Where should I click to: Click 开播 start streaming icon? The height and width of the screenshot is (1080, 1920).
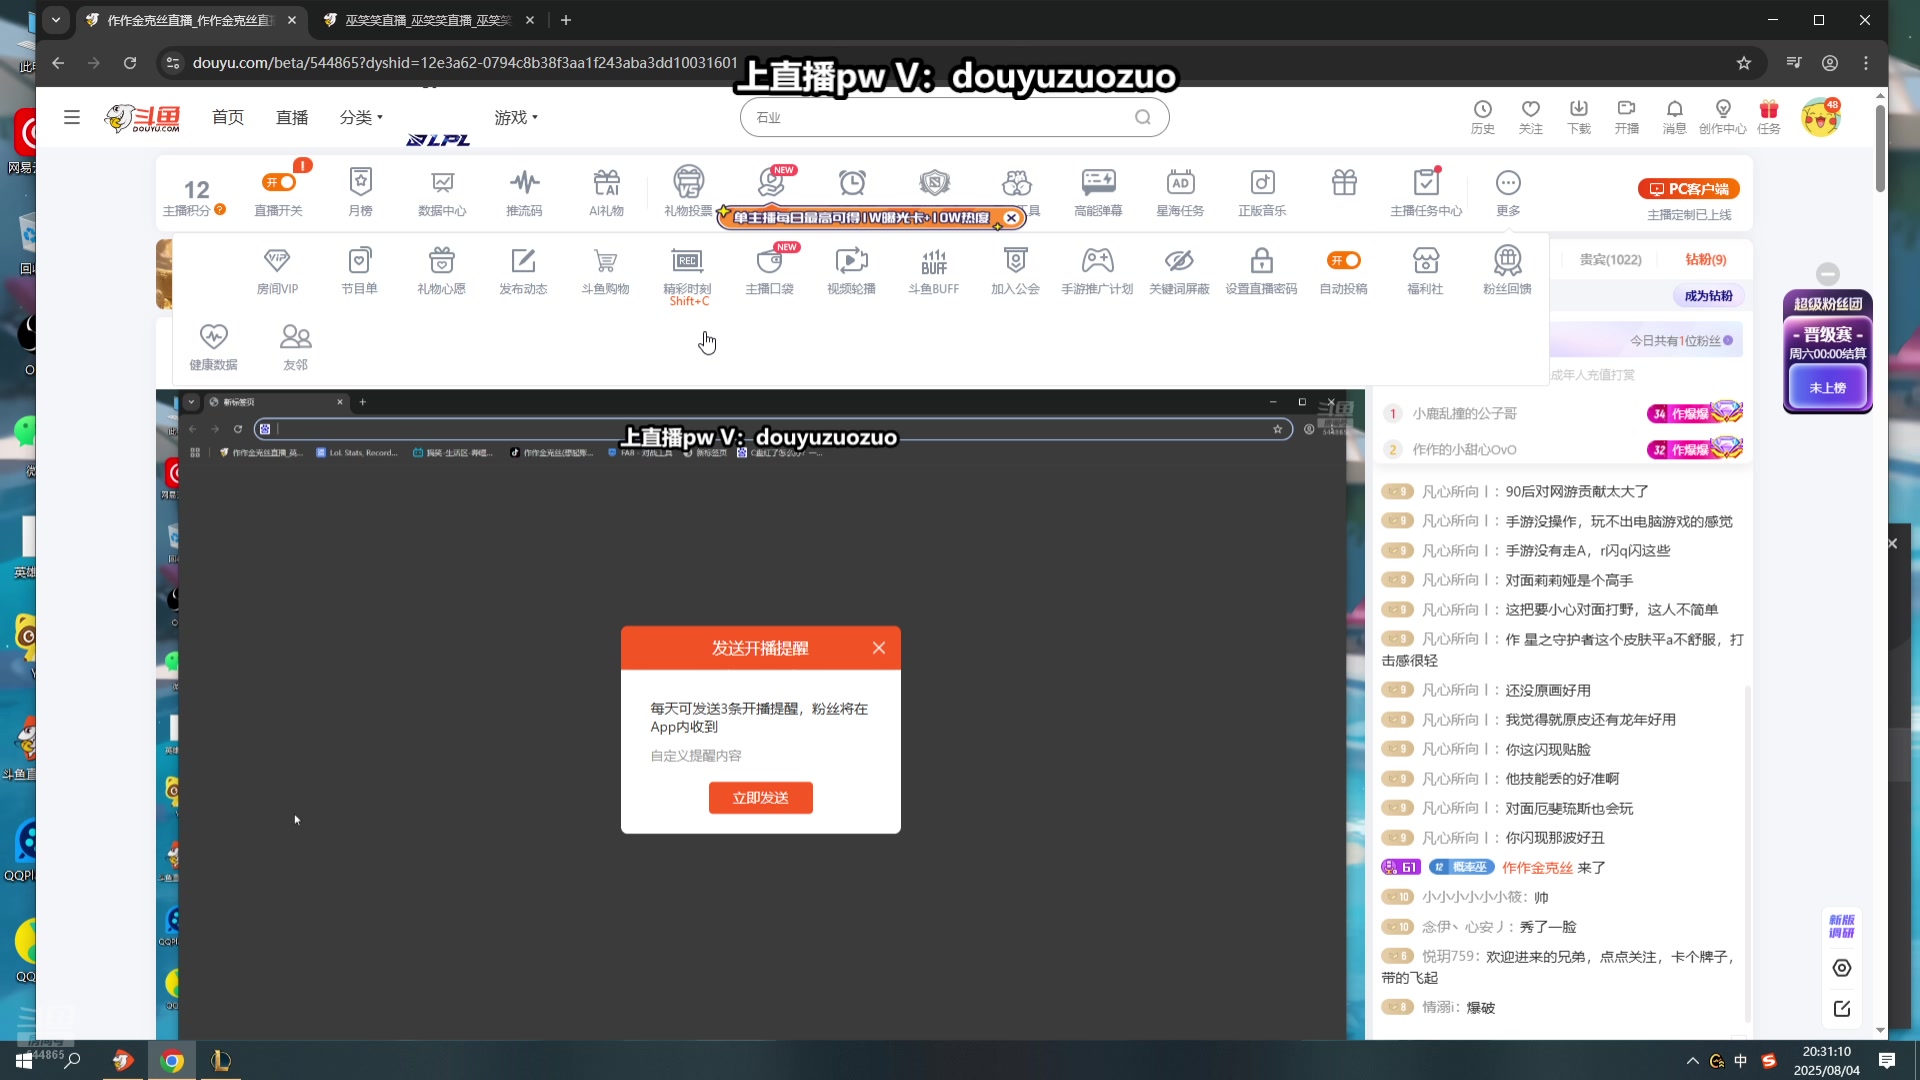pyautogui.click(x=1627, y=116)
